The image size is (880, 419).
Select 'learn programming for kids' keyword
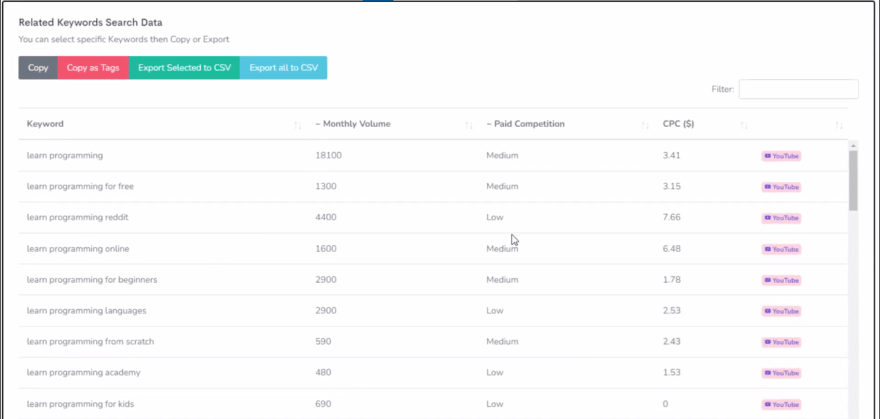pyautogui.click(x=80, y=404)
